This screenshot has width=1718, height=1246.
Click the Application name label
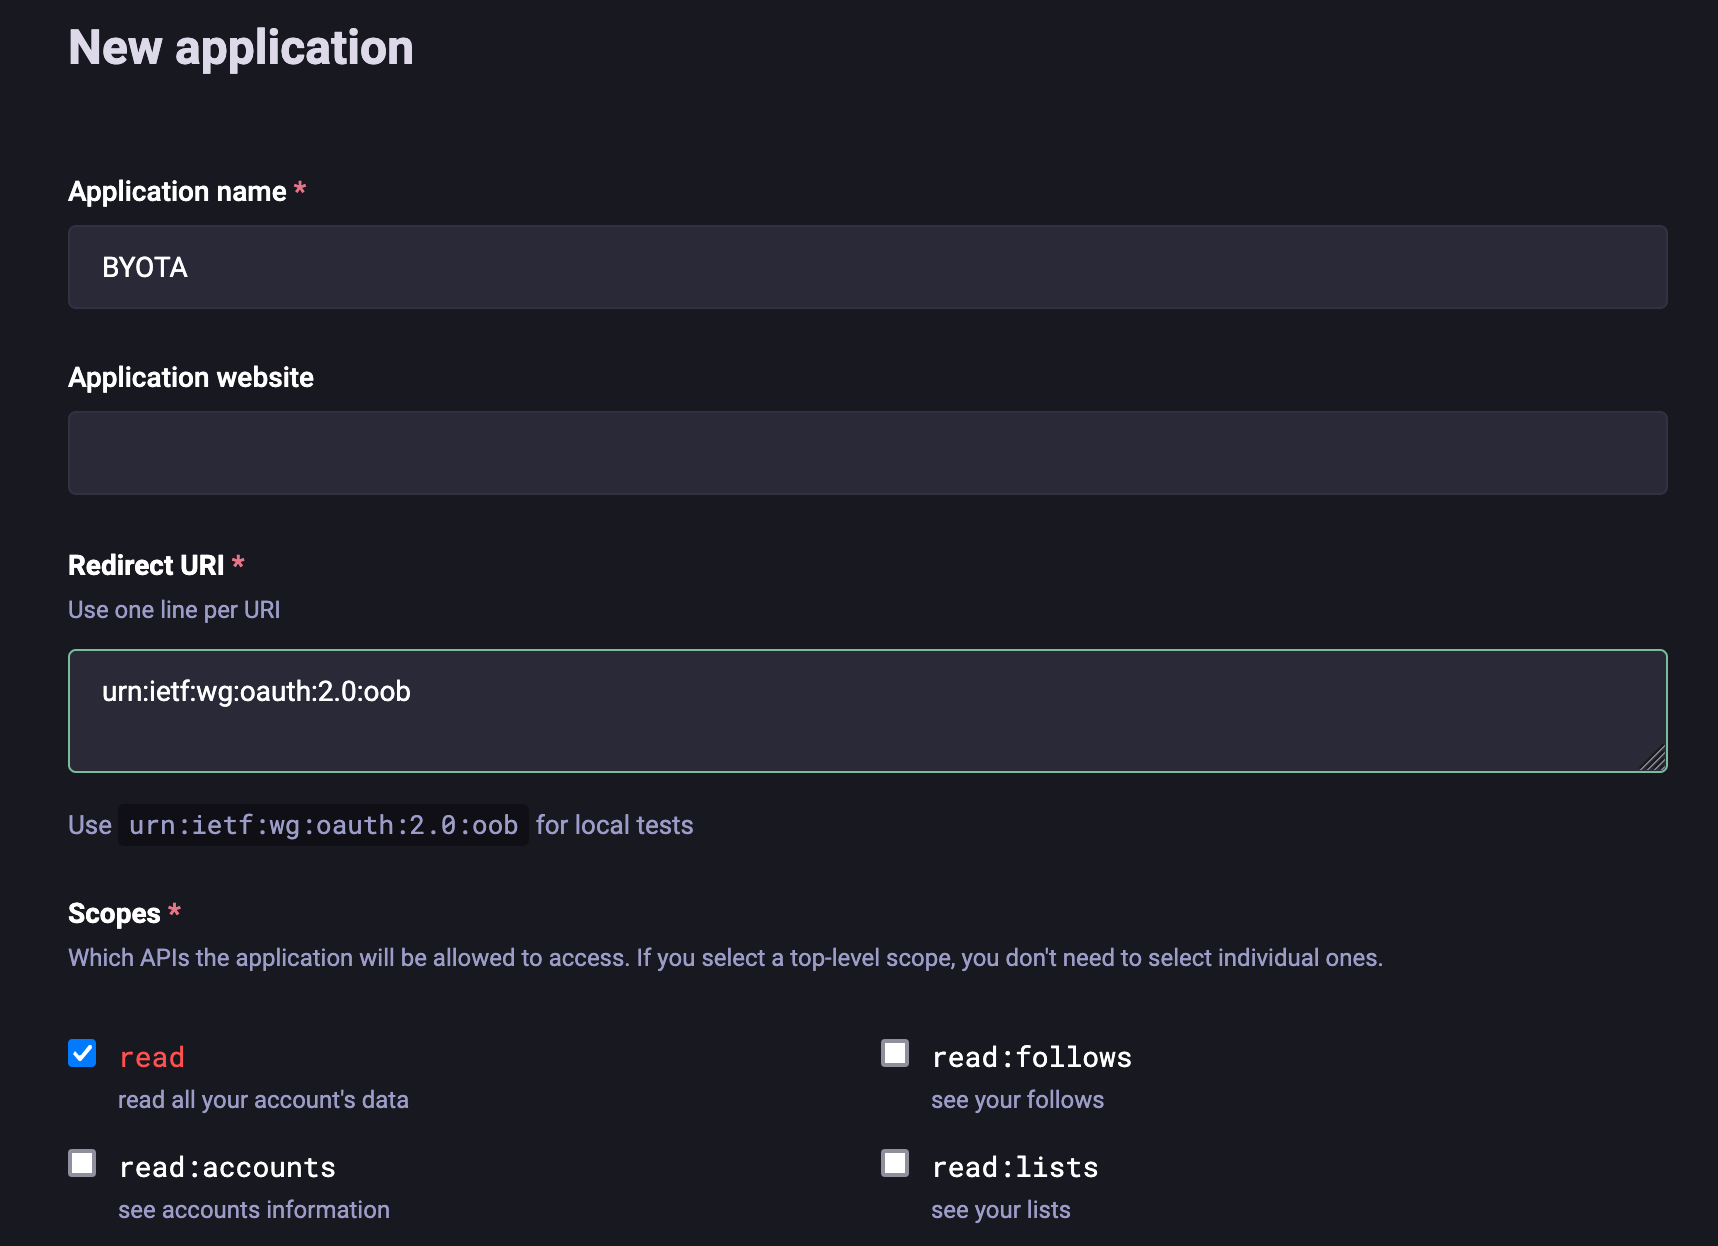coord(177,191)
